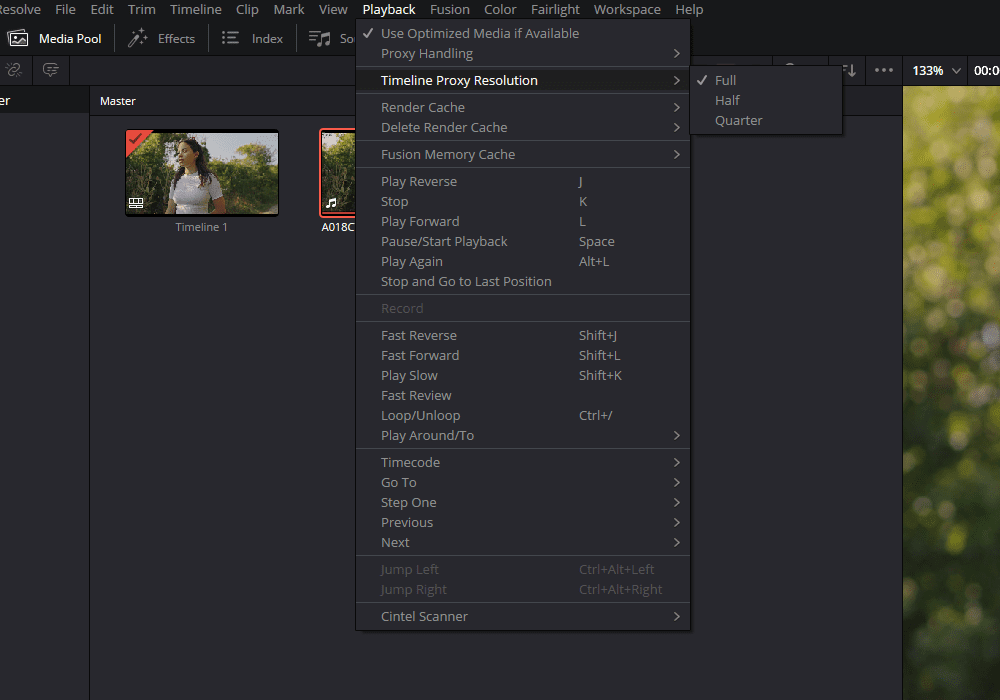
Task: Select Full timeline proxy resolution
Action: click(725, 80)
